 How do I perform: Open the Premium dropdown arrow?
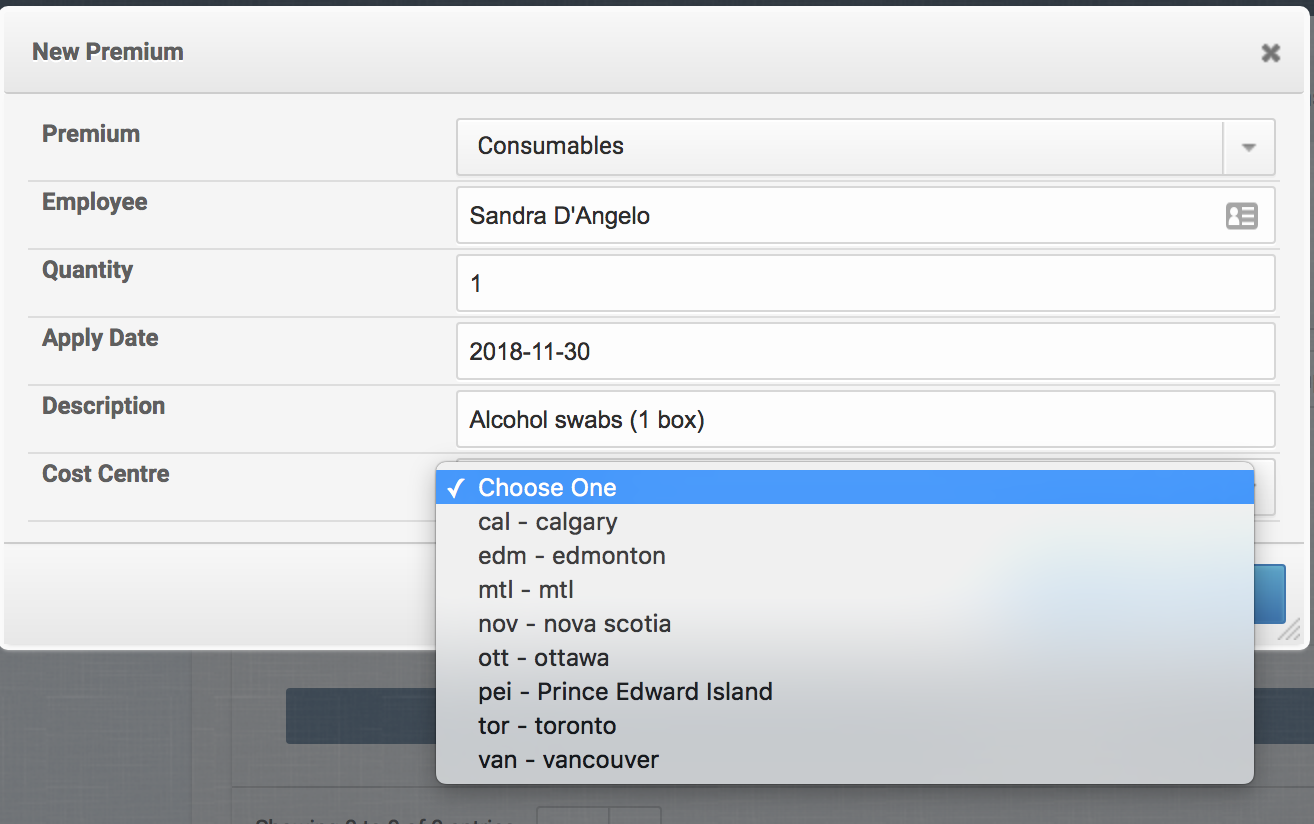pyautogui.click(x=1248, y=147)
